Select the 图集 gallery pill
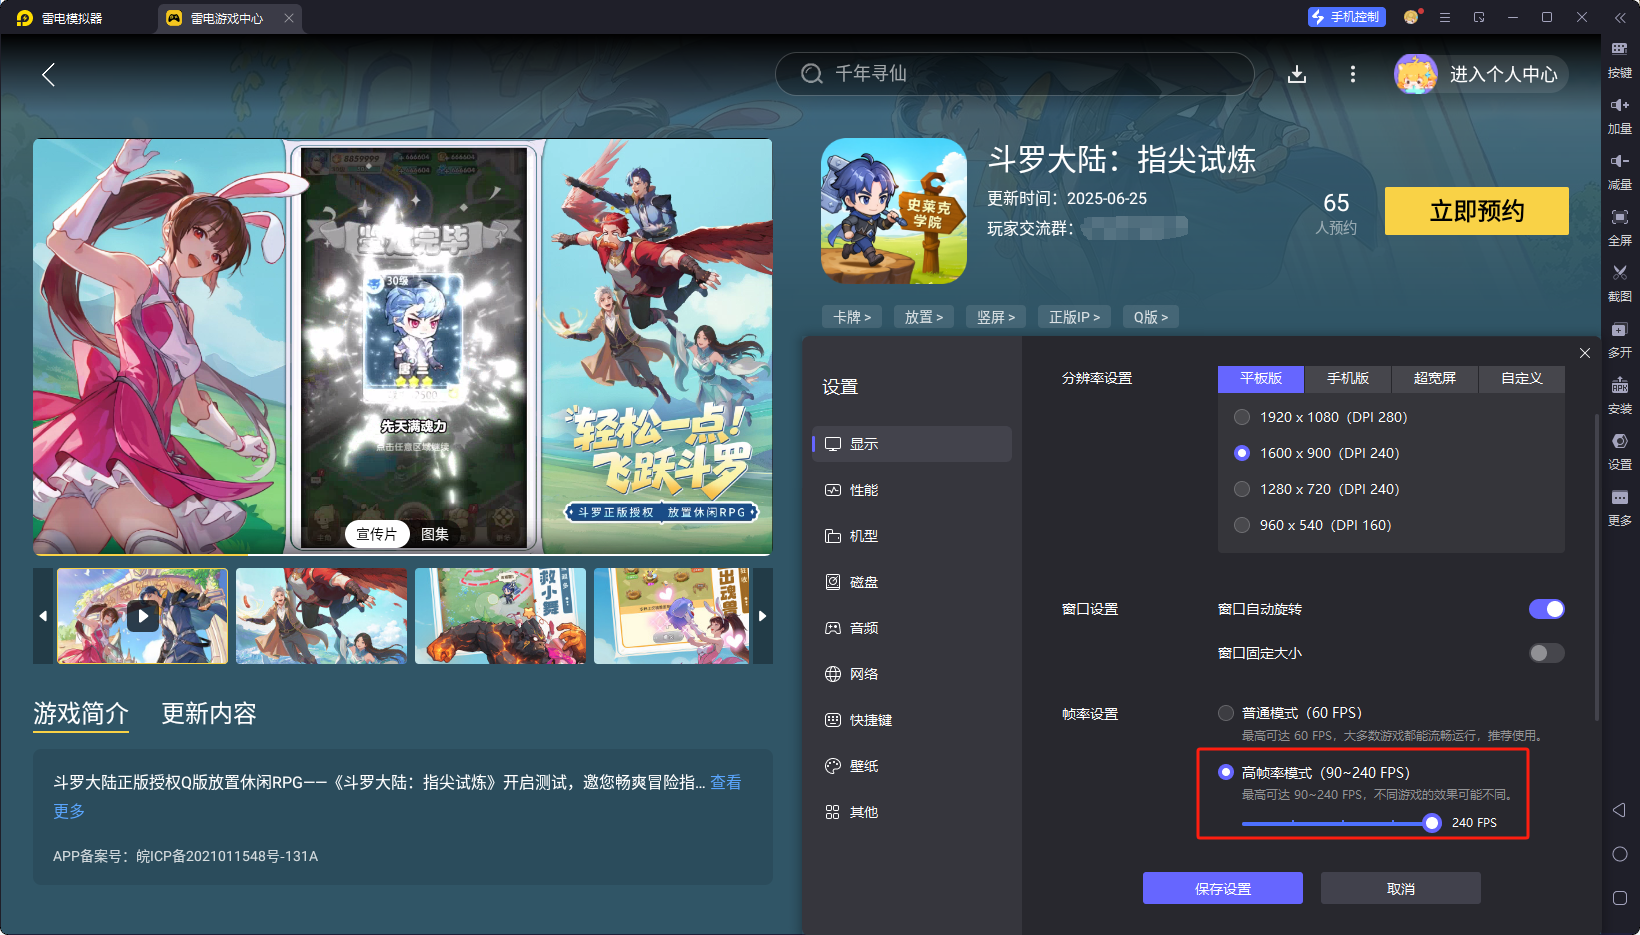This screenshot has height=935, width=1640. pyautogui.click(x=435, y=534)
